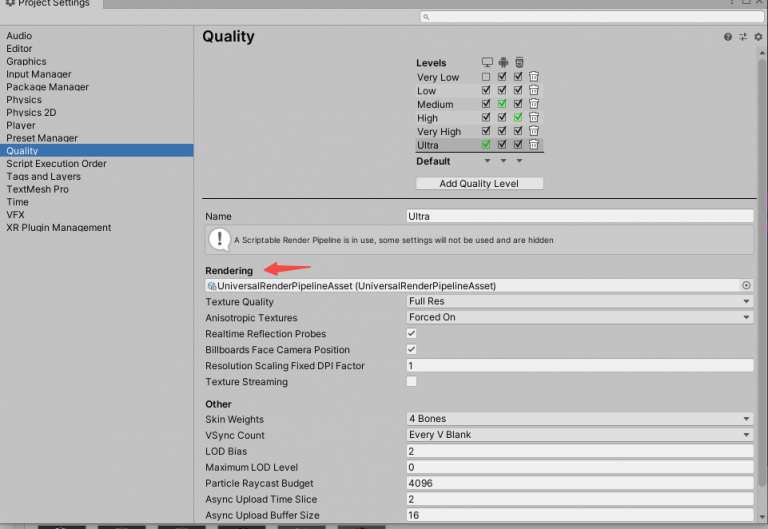Click the presets slider icon in Quality header
Image resolution: width=768 pixels, height=529 pixels.
point(743,37)
